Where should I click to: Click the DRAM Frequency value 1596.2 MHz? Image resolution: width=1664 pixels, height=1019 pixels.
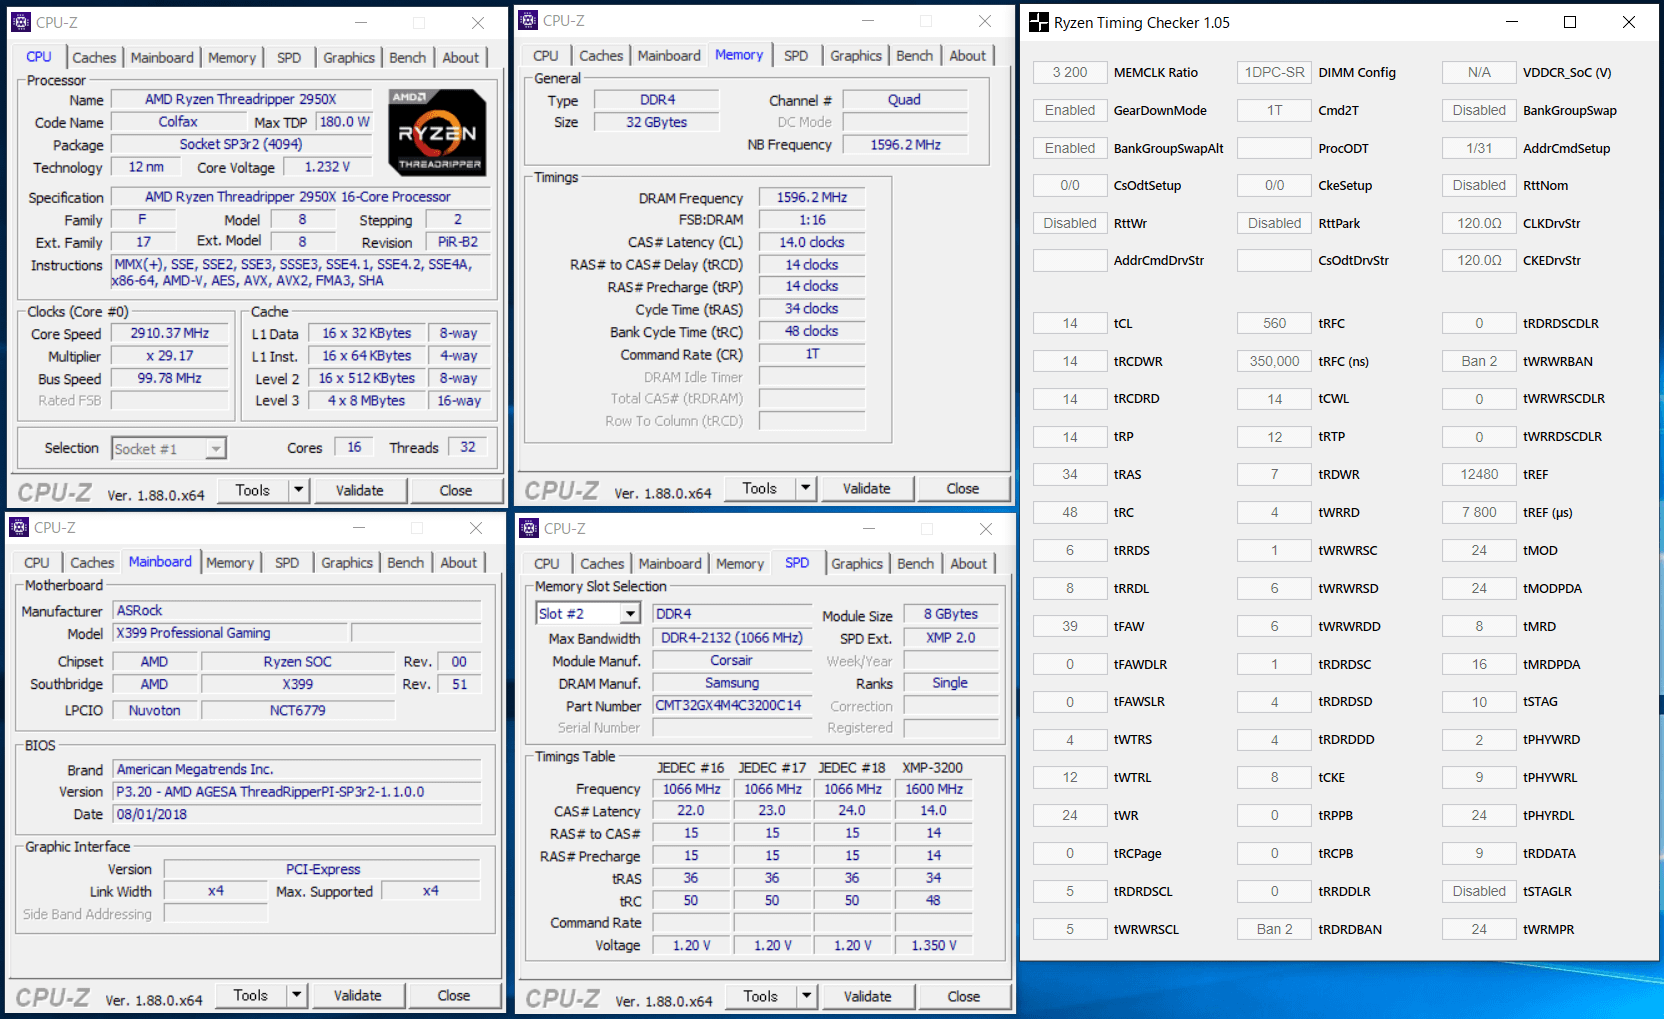(812, 197)
